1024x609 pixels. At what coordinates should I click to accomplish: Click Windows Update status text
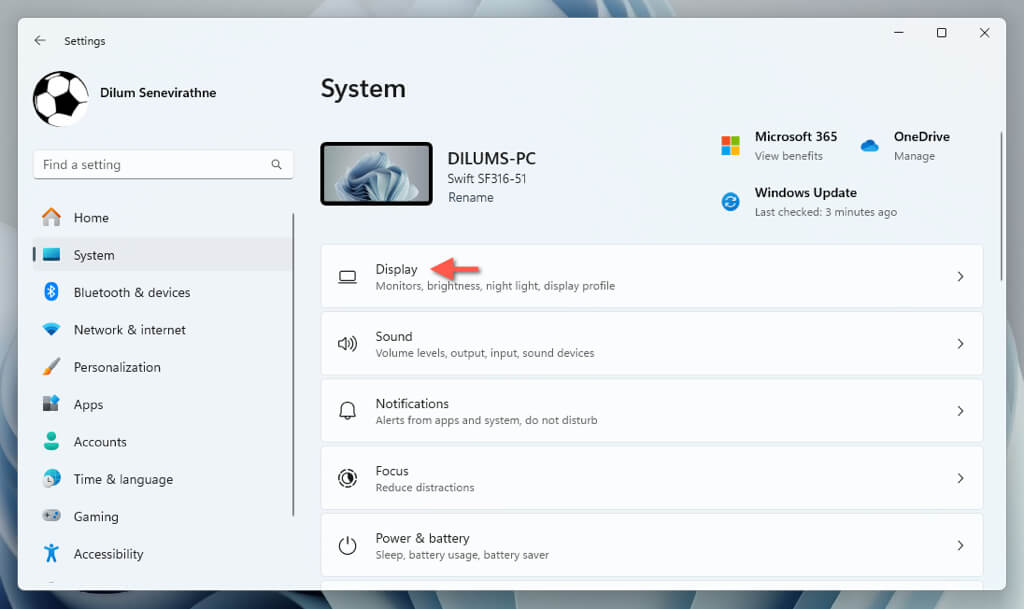pos(825,211)
